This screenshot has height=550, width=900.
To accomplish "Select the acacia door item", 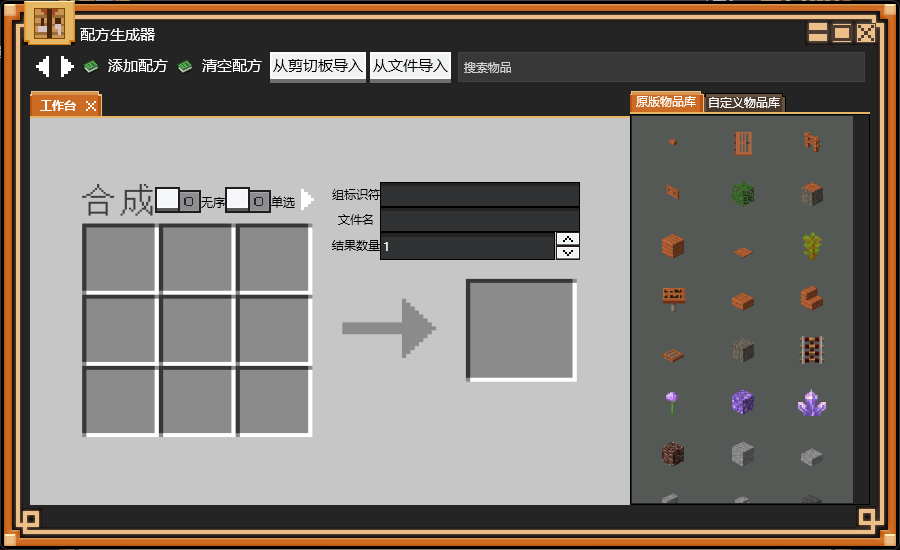I will (743, 143).
